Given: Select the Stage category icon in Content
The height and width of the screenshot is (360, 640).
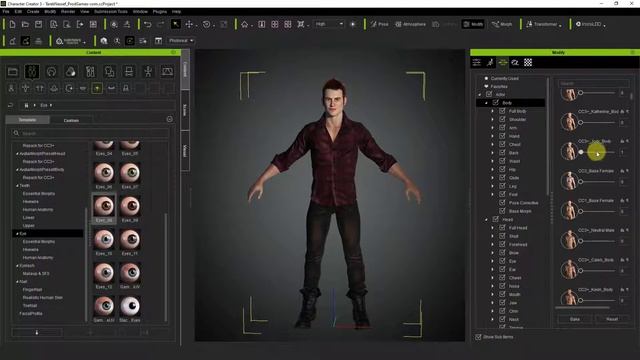Looking at the screenshot, I should coord(167,72).
